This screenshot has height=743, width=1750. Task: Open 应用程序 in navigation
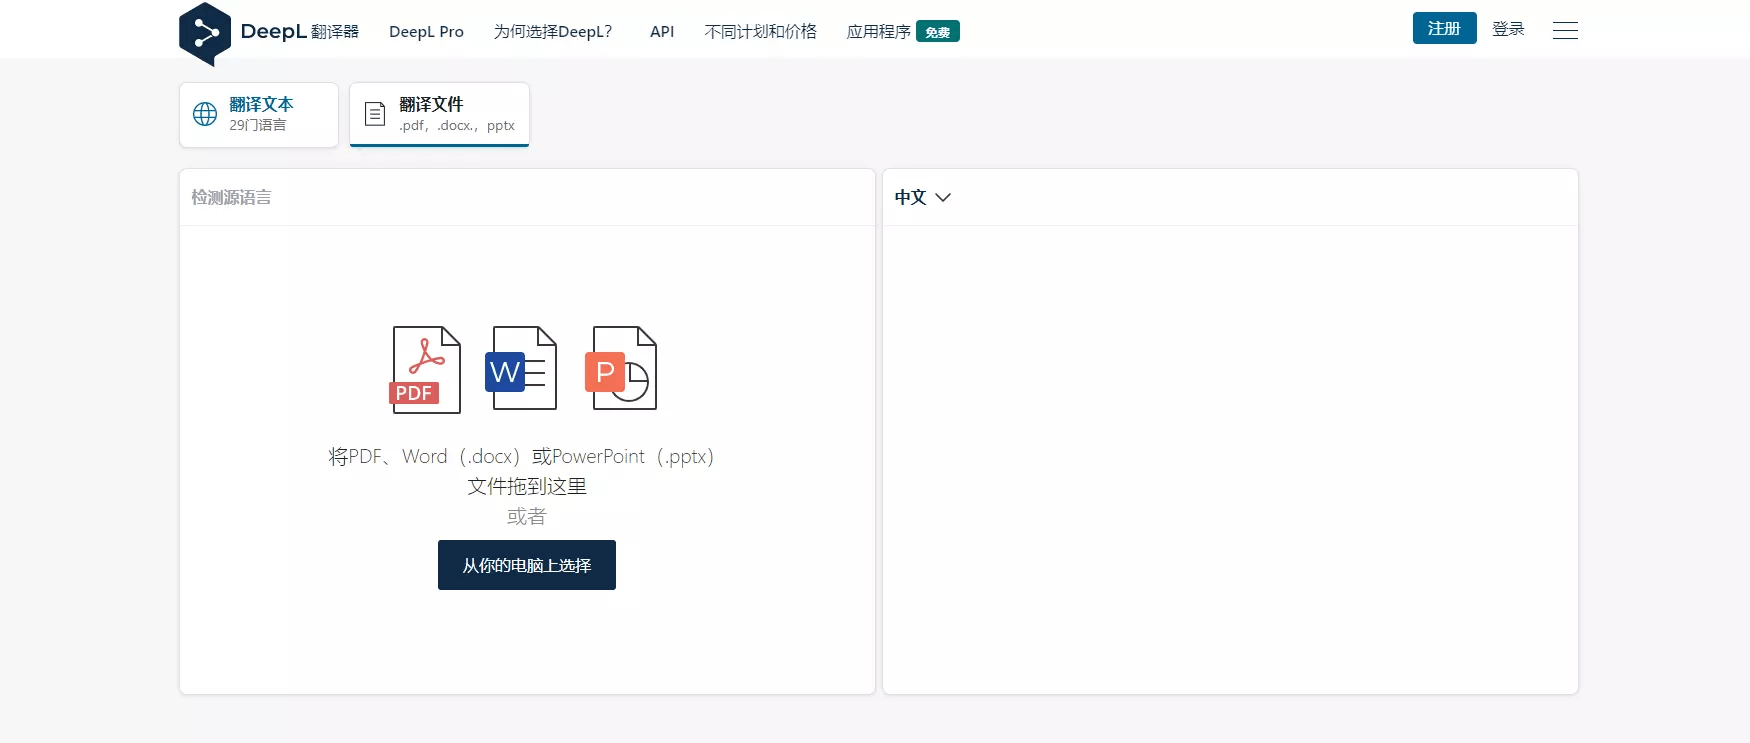pos(879,32)
